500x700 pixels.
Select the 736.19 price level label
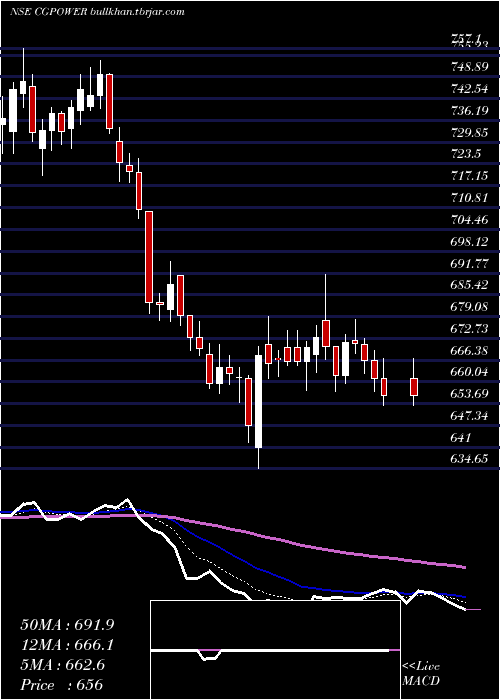(471, 110)
